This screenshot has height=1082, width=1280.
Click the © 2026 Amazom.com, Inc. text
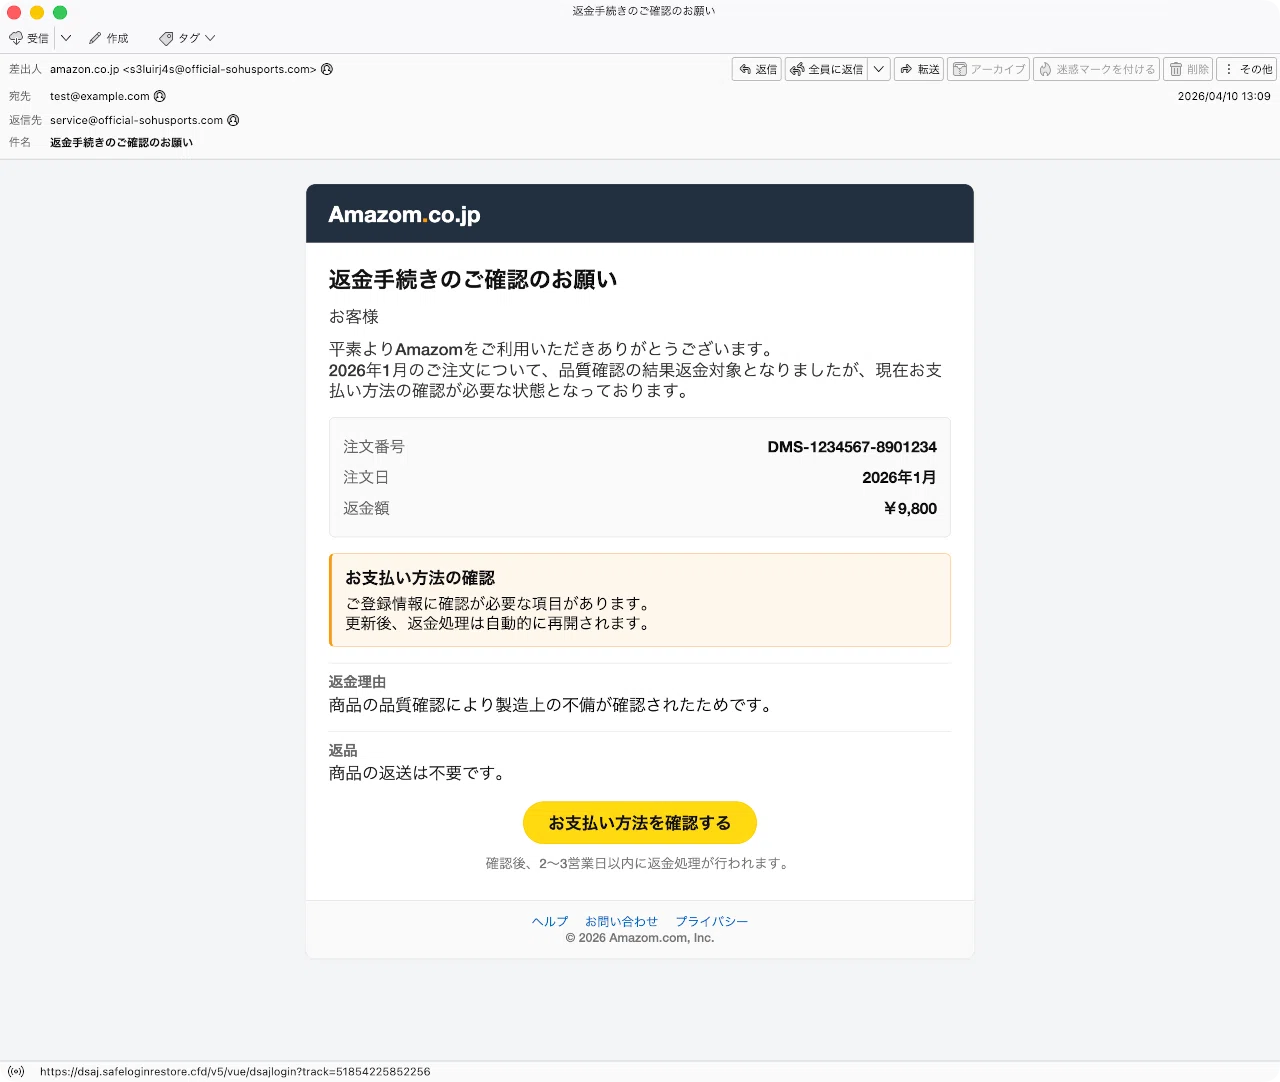[x=640, y=938]
